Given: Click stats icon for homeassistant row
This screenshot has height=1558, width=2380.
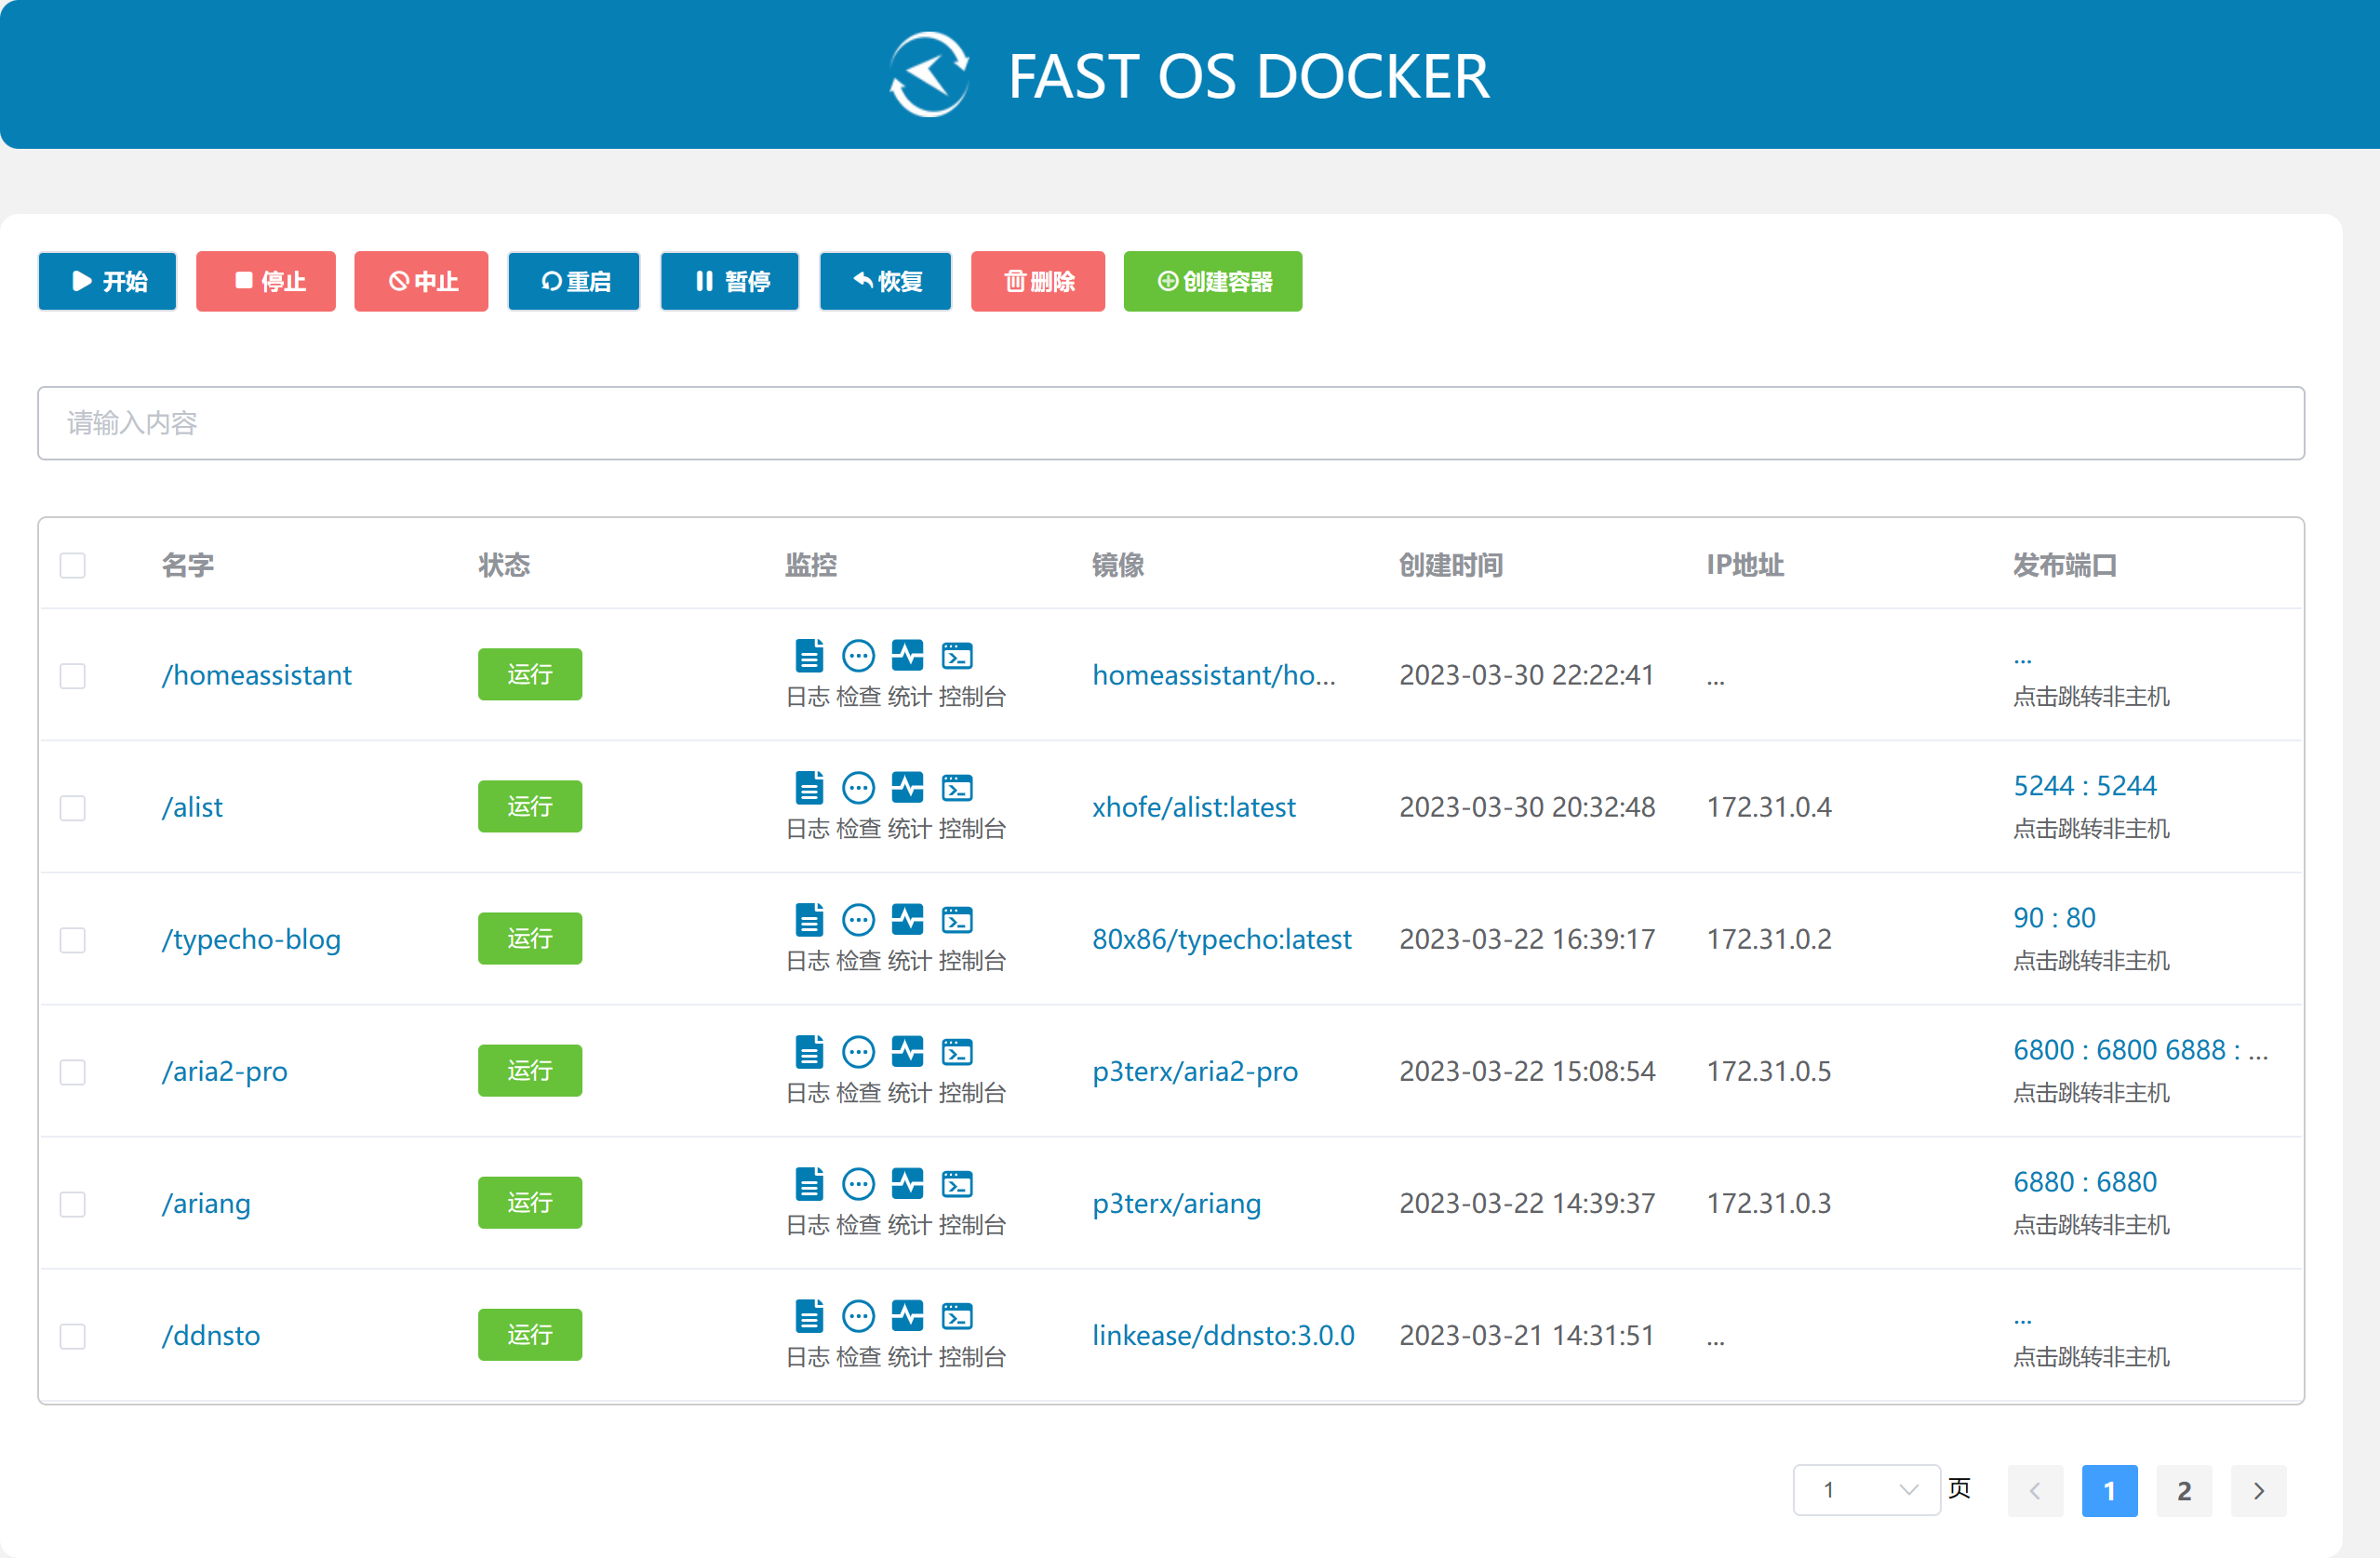Looking at the screenshot, I should point(907,656).
